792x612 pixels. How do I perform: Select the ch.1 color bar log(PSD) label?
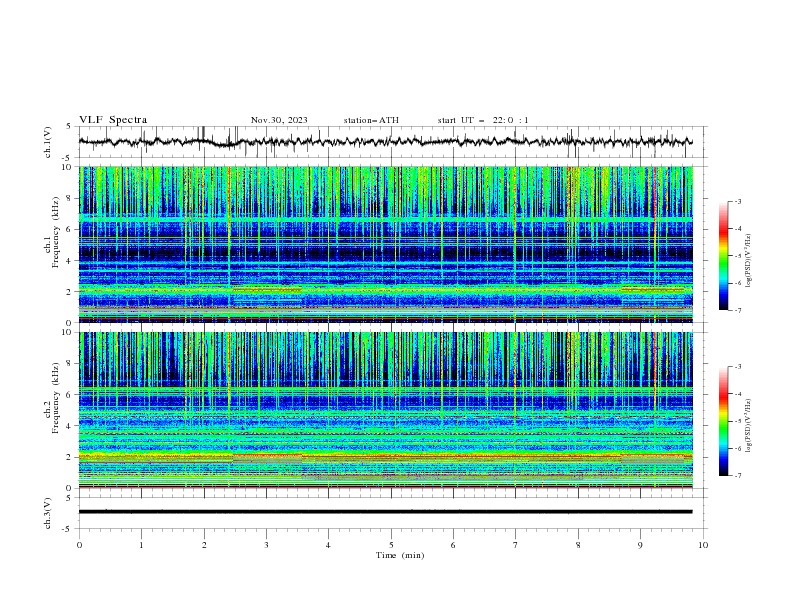748,261
